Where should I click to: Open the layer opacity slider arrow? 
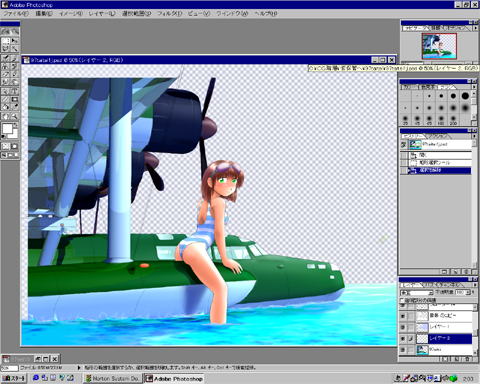(468, 292)
